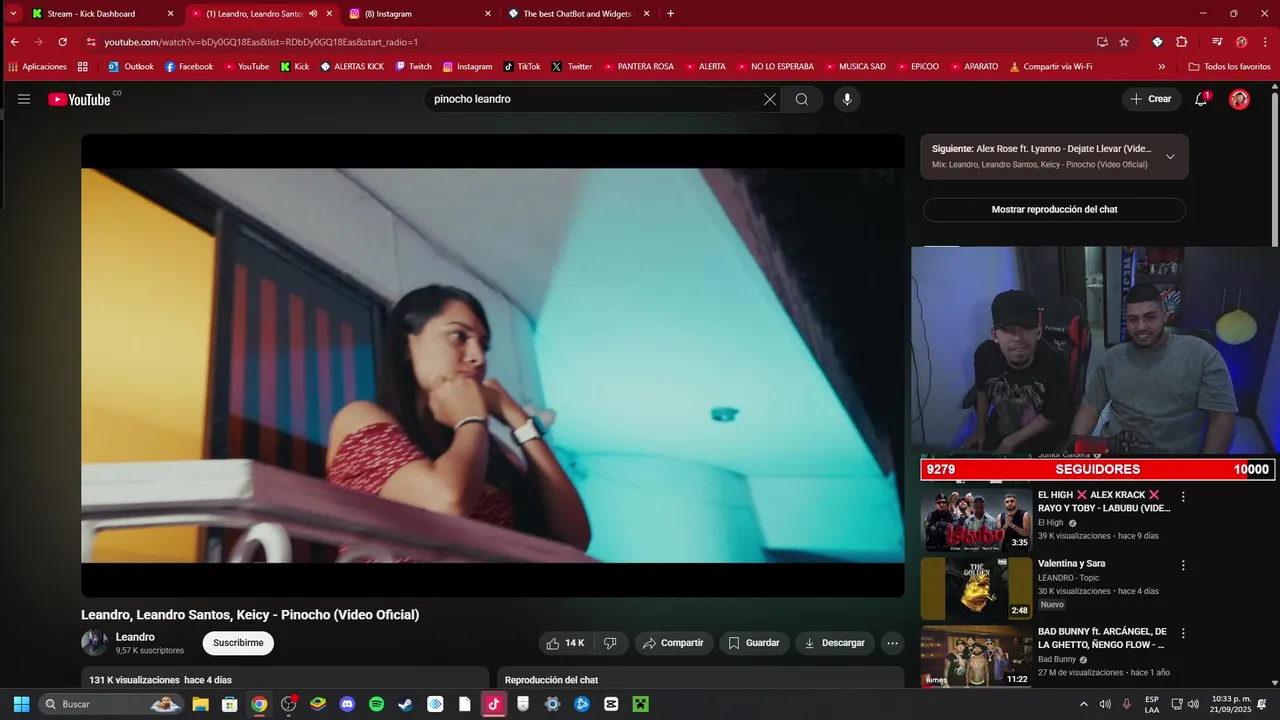Screen dimensions: 1280x720
Task: Open Outlook bookmark
Action: click(x=131, y=67)
